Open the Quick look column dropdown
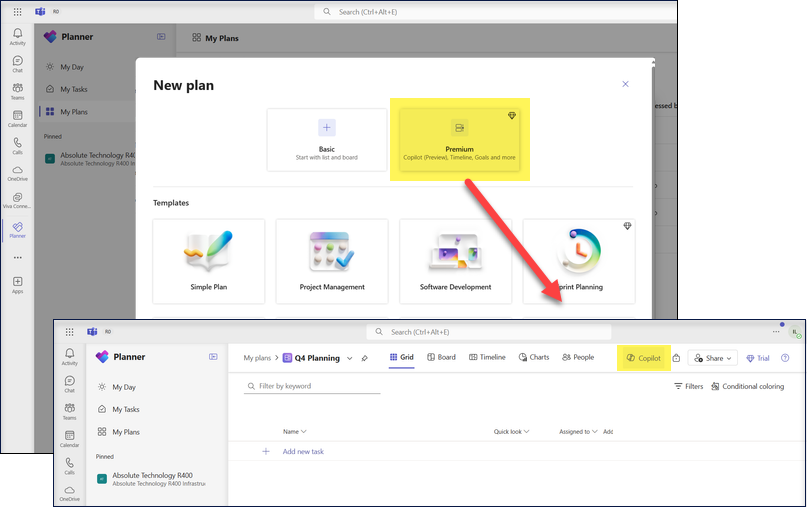 click(x=512, y=432)
